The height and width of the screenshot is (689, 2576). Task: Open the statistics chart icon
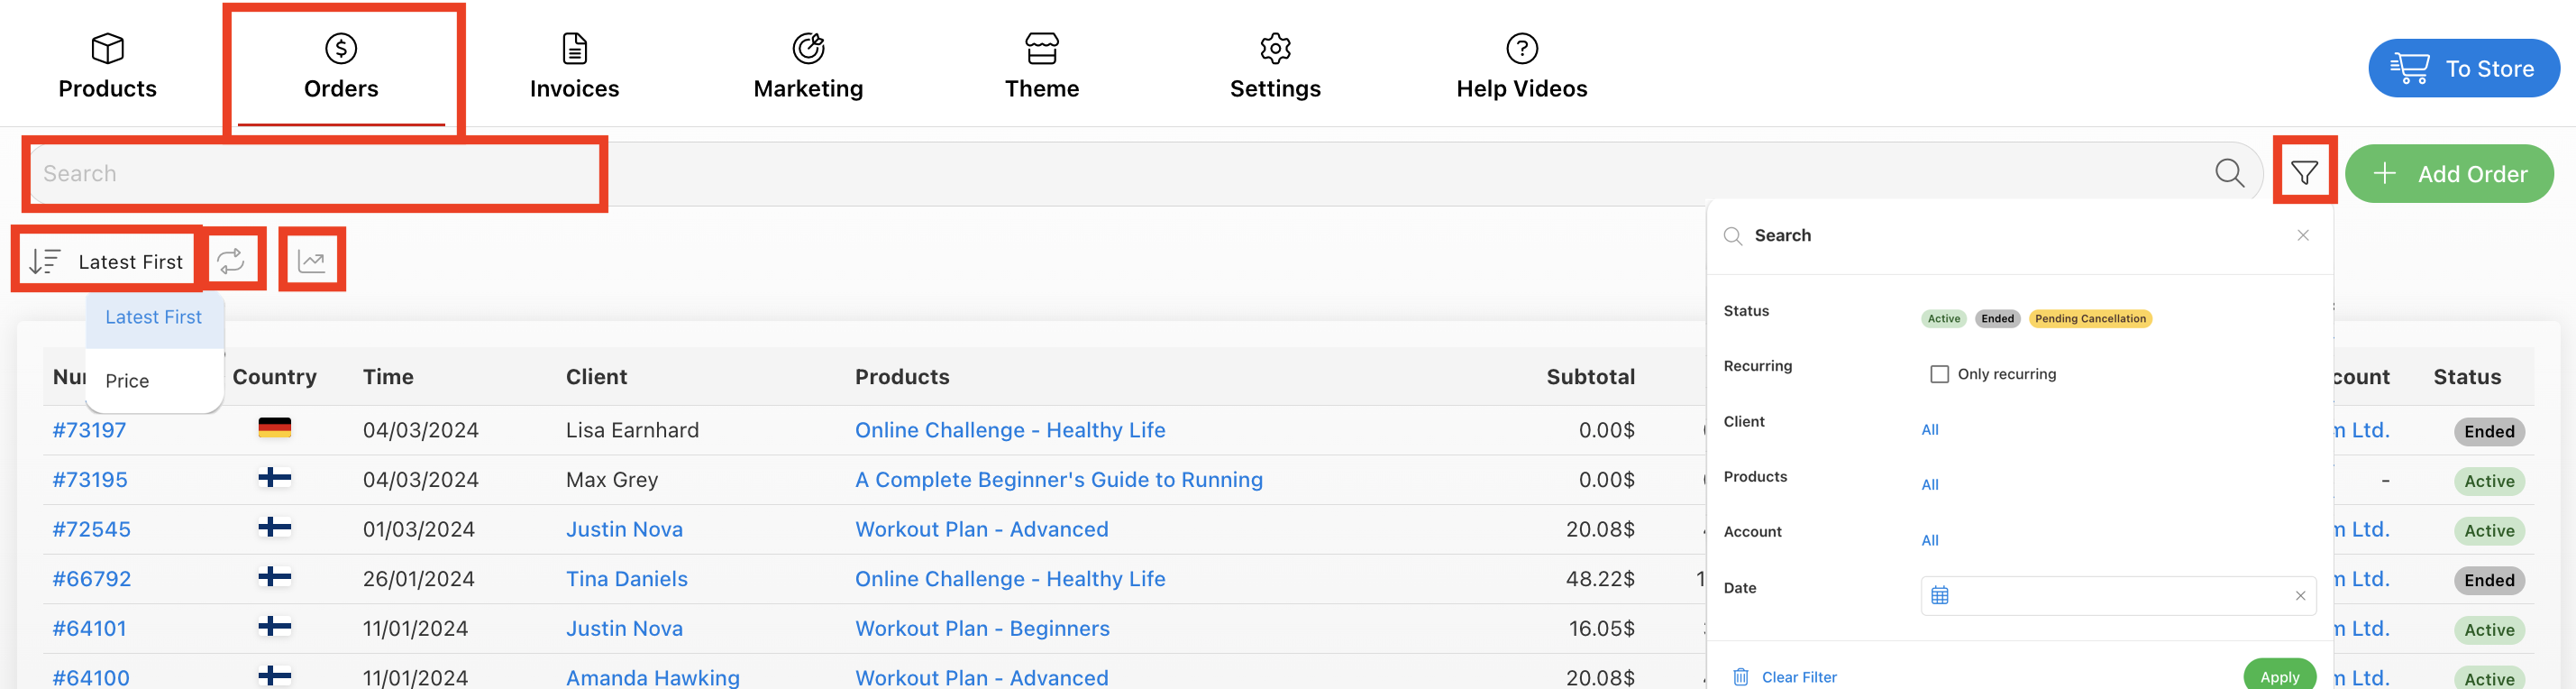coord(312,261)
